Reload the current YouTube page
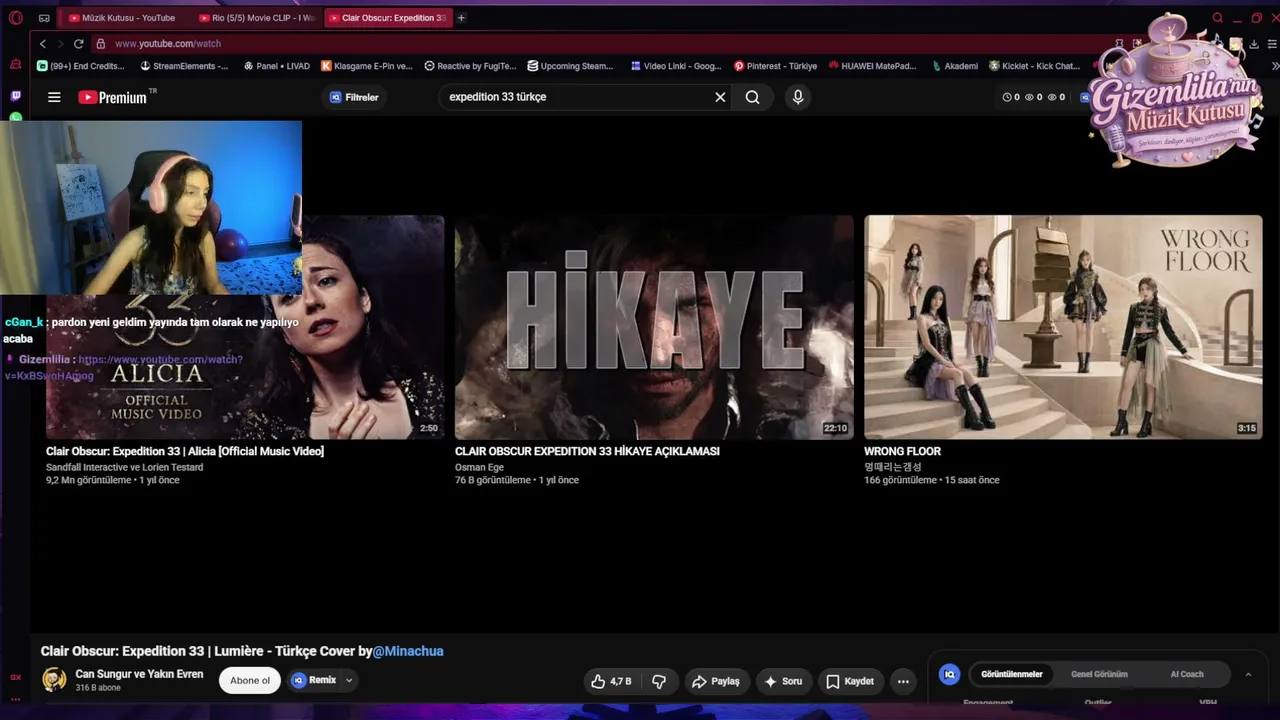1280x720 pixels. (x=78, y=44)
